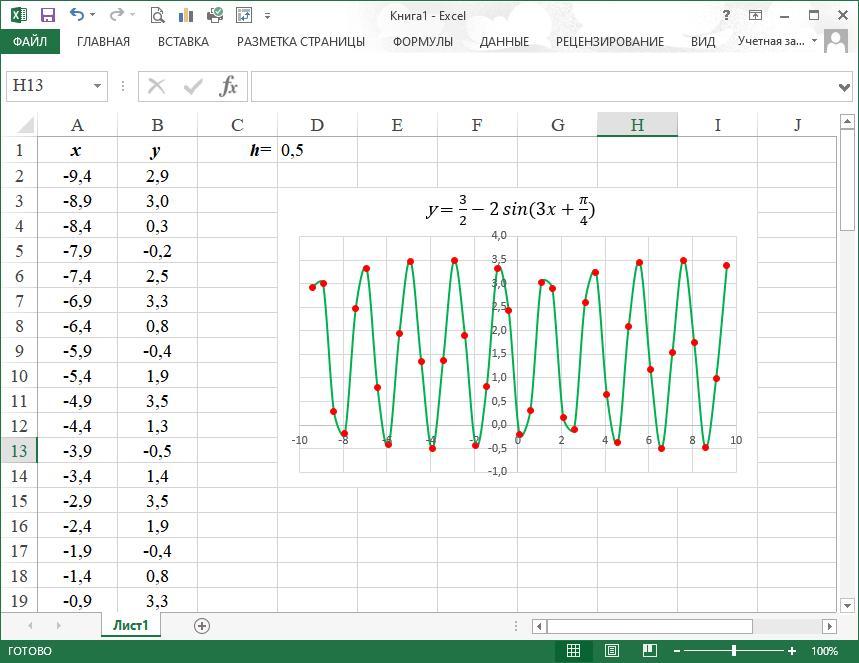Open Customize Quick Access Toolbar dropdown
The height and width of the screenshot is (663, 859).
tap(267, 15)
